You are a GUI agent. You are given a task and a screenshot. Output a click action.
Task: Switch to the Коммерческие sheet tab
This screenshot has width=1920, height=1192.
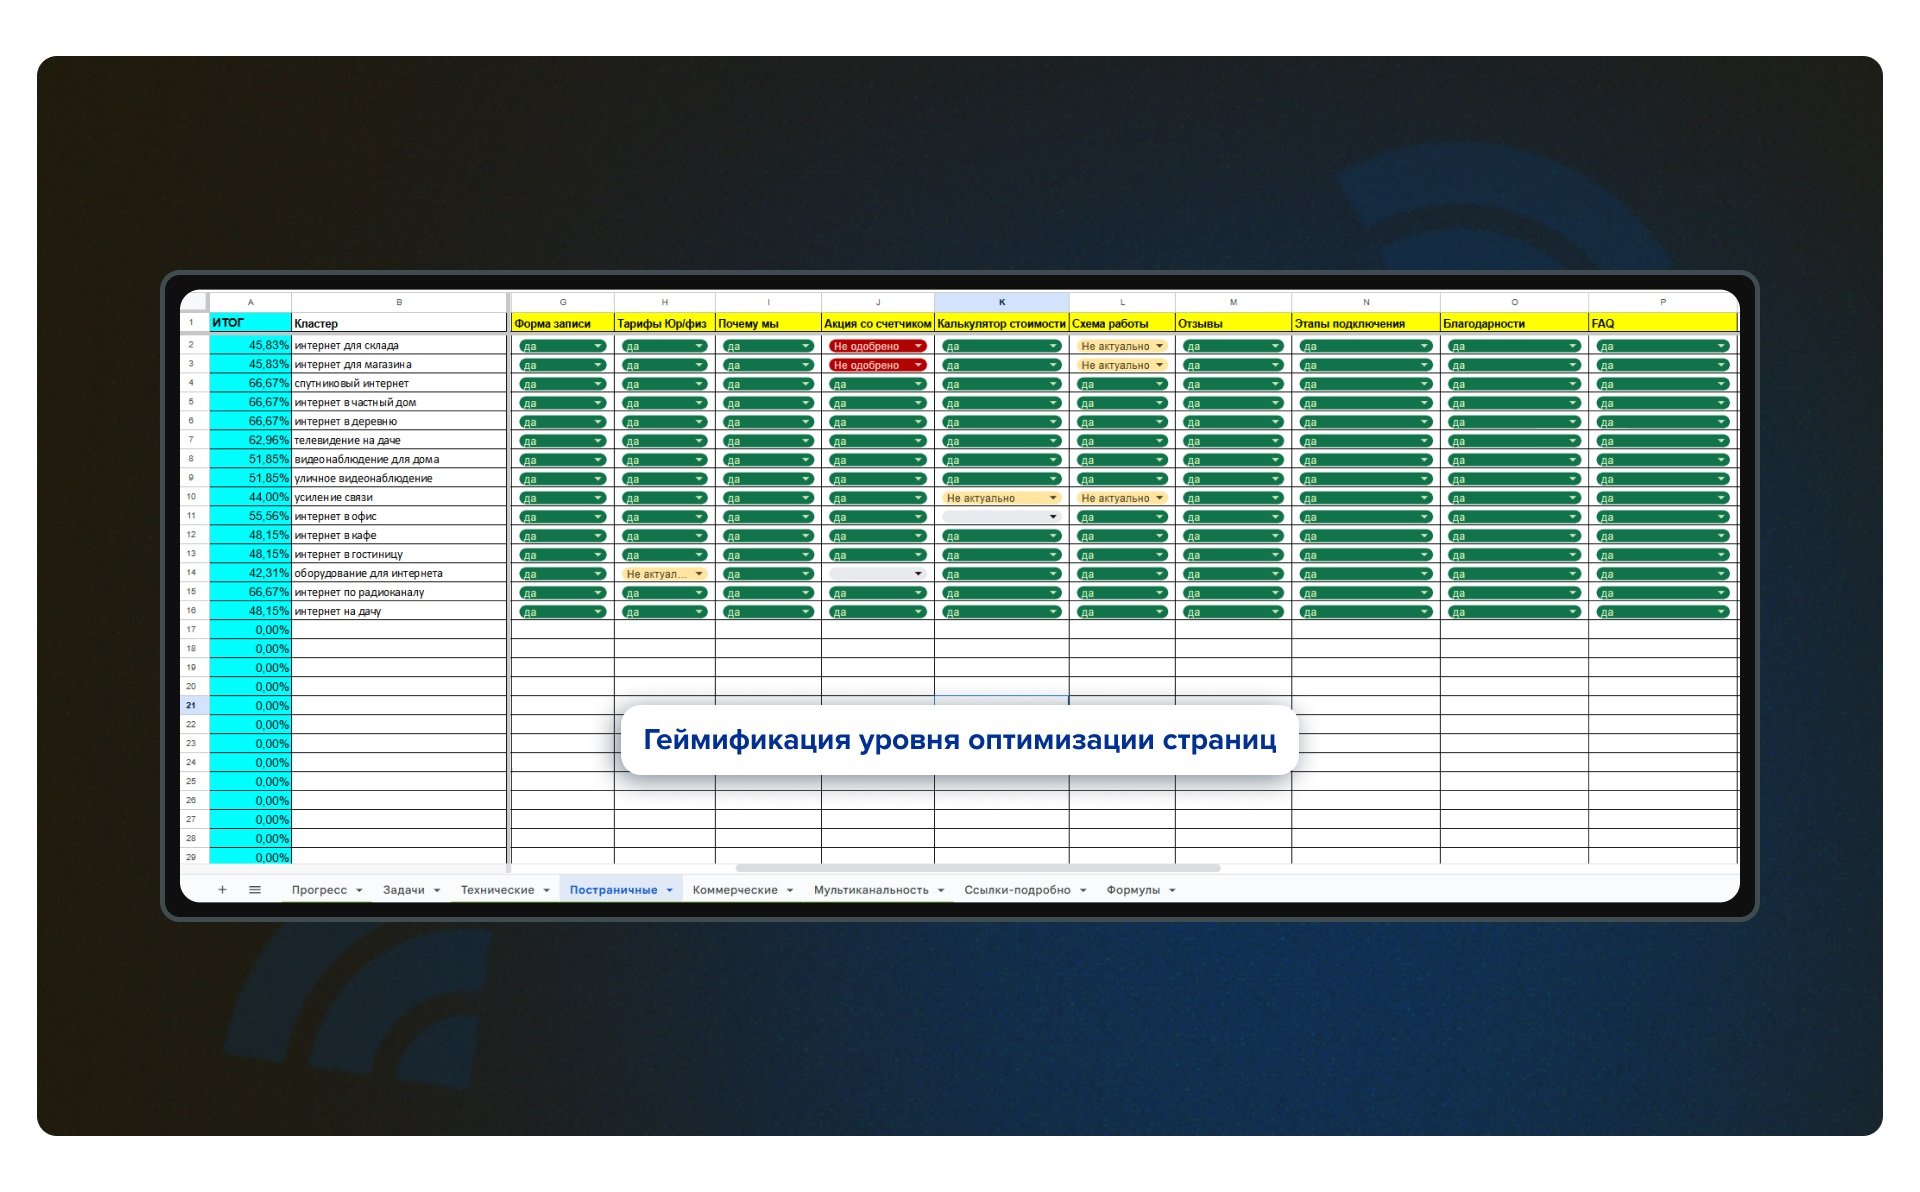pos(735,890)
